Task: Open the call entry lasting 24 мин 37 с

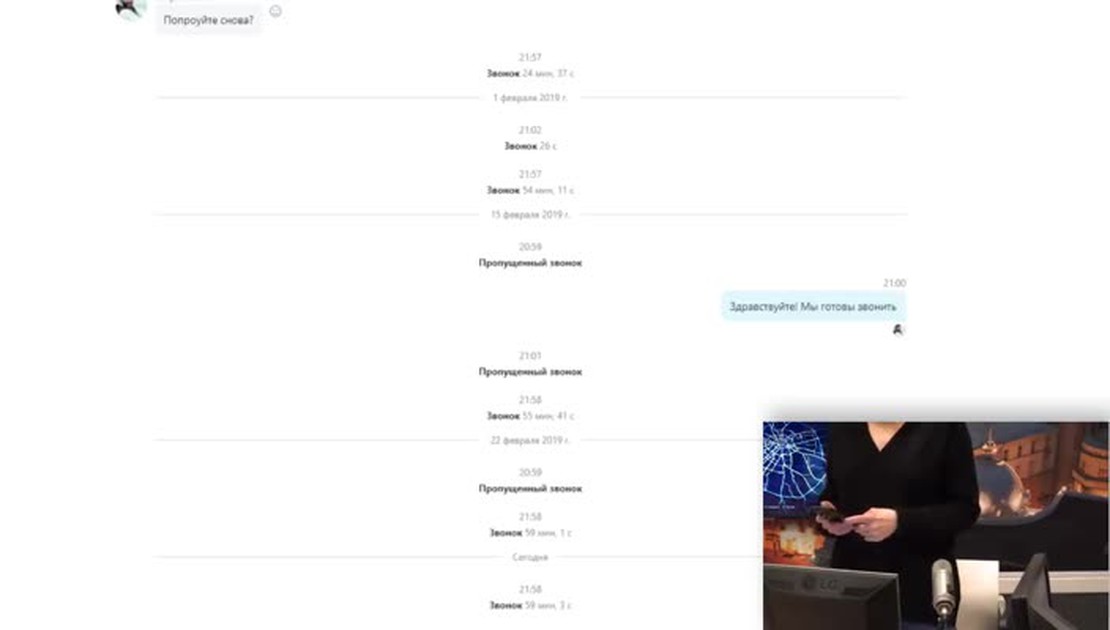Action: 530,74
